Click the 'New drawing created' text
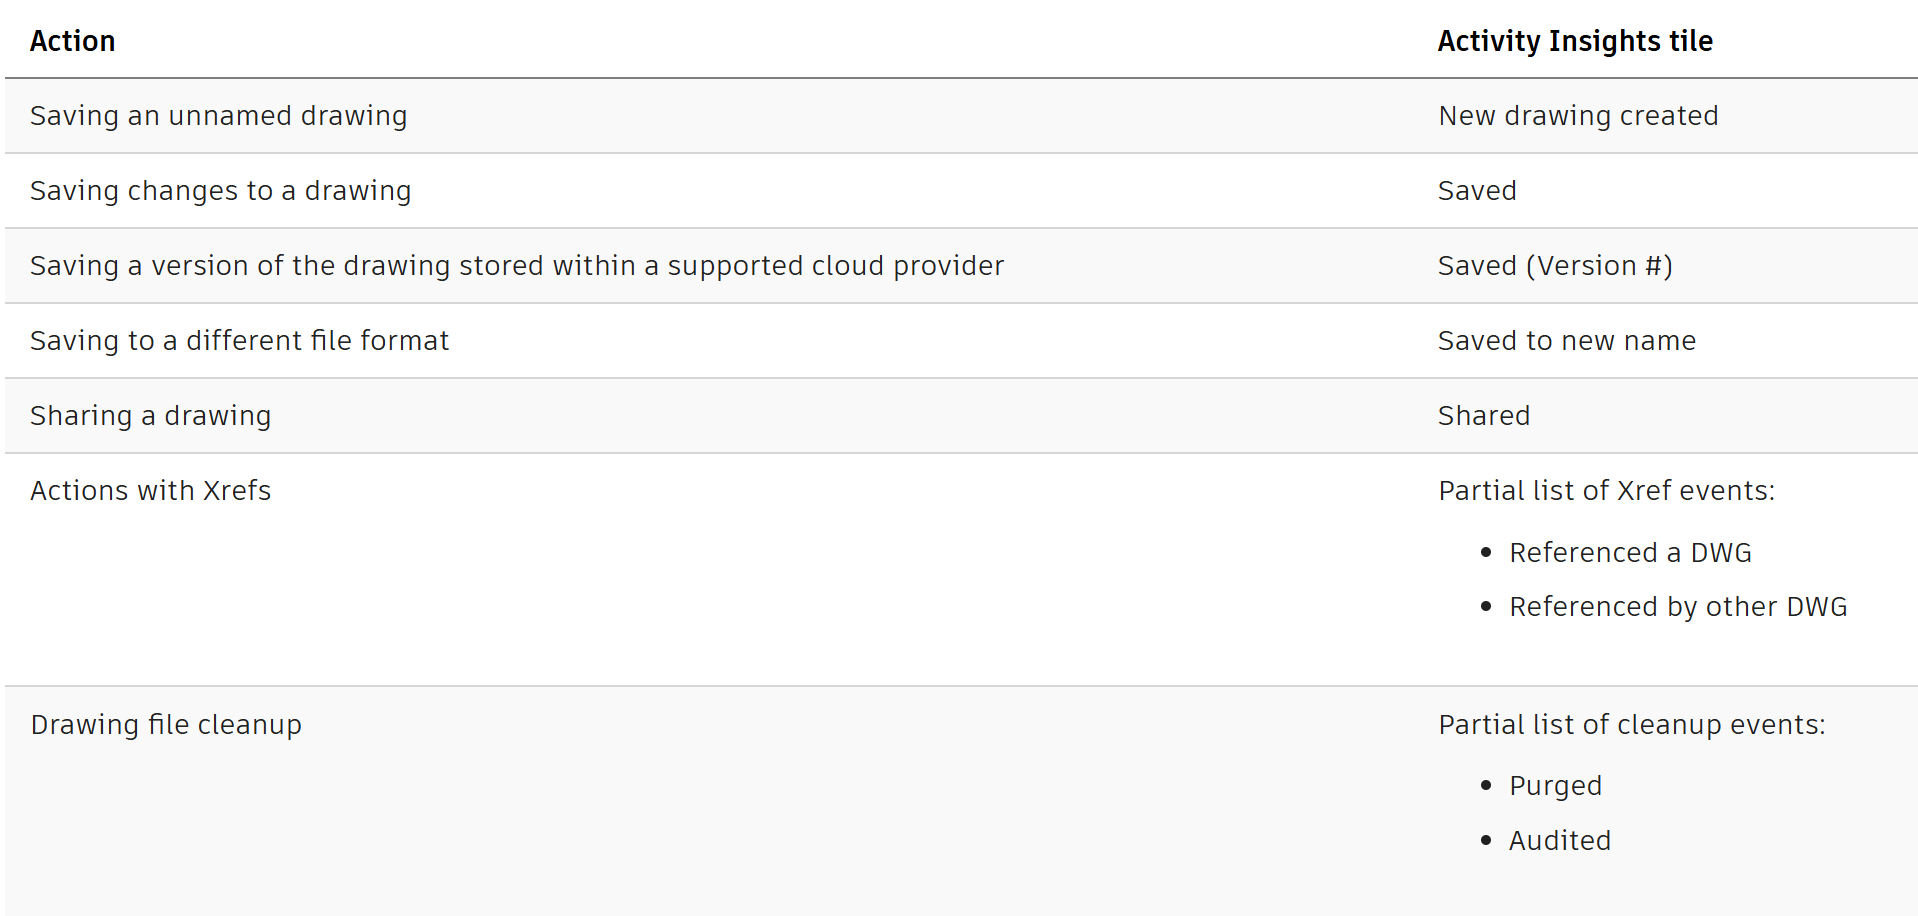This screenshot has width=1918, height=916. [1578, 116]
